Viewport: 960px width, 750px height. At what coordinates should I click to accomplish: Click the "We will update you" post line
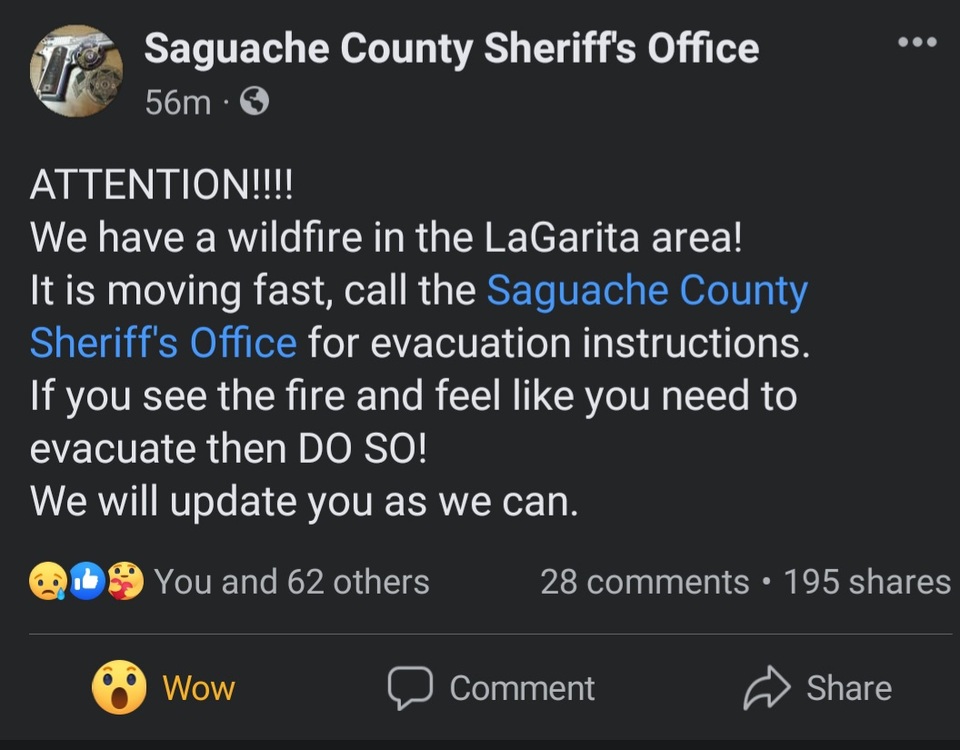coord(305,501)
